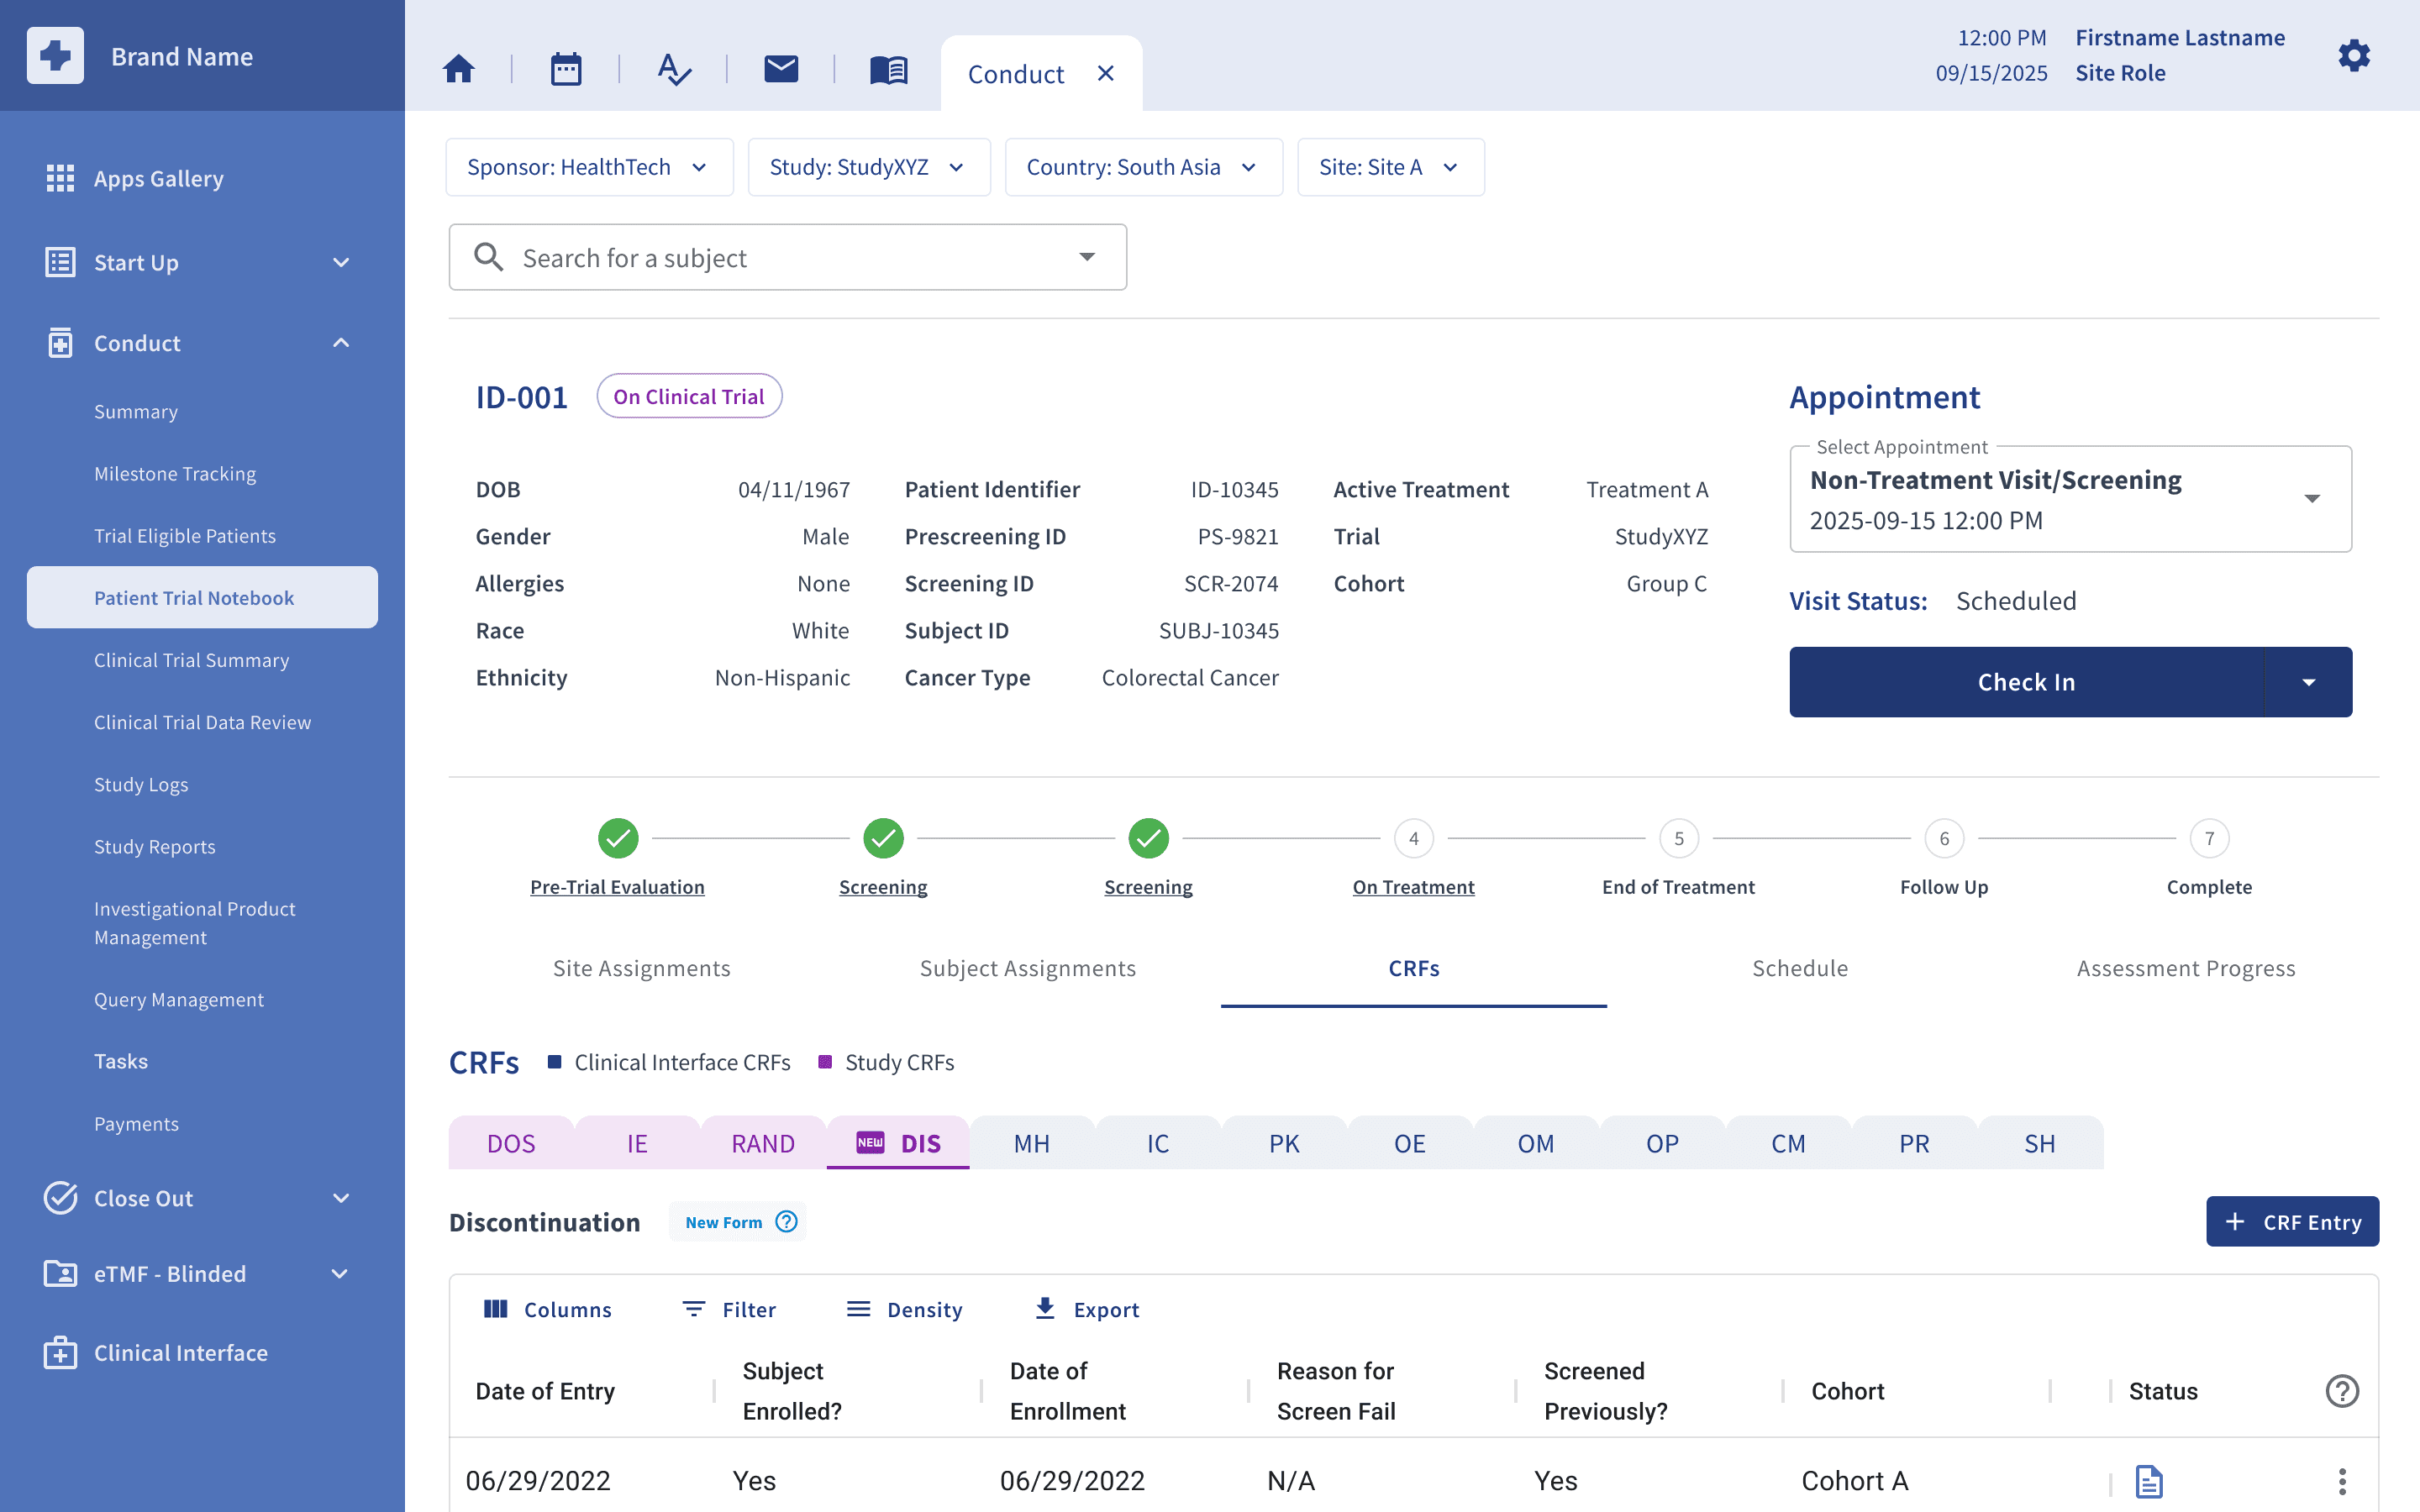
Task: Open the document icon in Status column
Action: (2149, 1481)
